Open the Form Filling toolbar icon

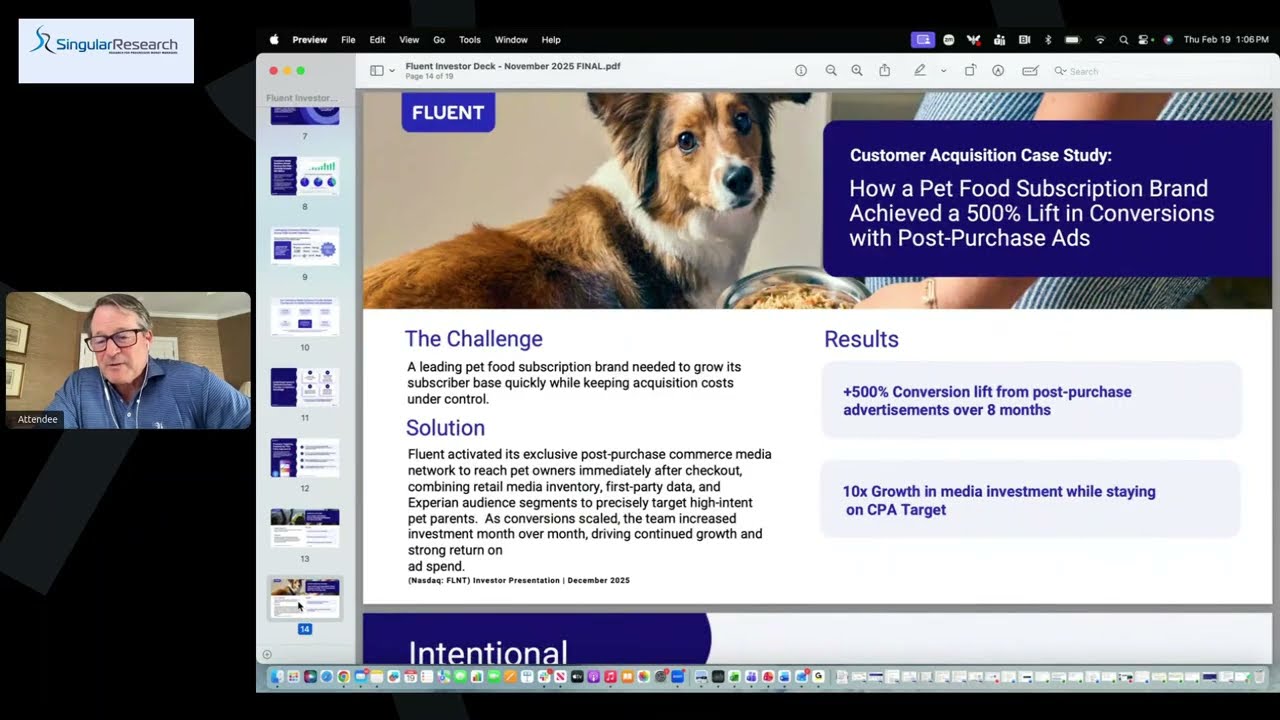click(1030, 71)
